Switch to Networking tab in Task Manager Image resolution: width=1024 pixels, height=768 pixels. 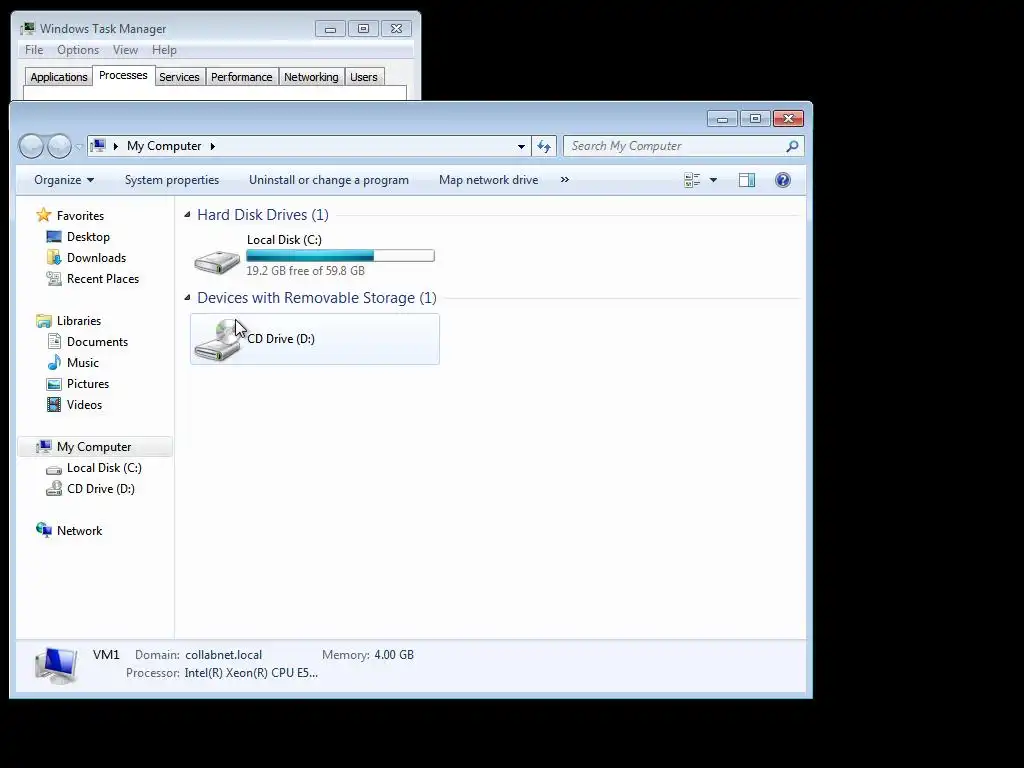click(x=311, y=77)
